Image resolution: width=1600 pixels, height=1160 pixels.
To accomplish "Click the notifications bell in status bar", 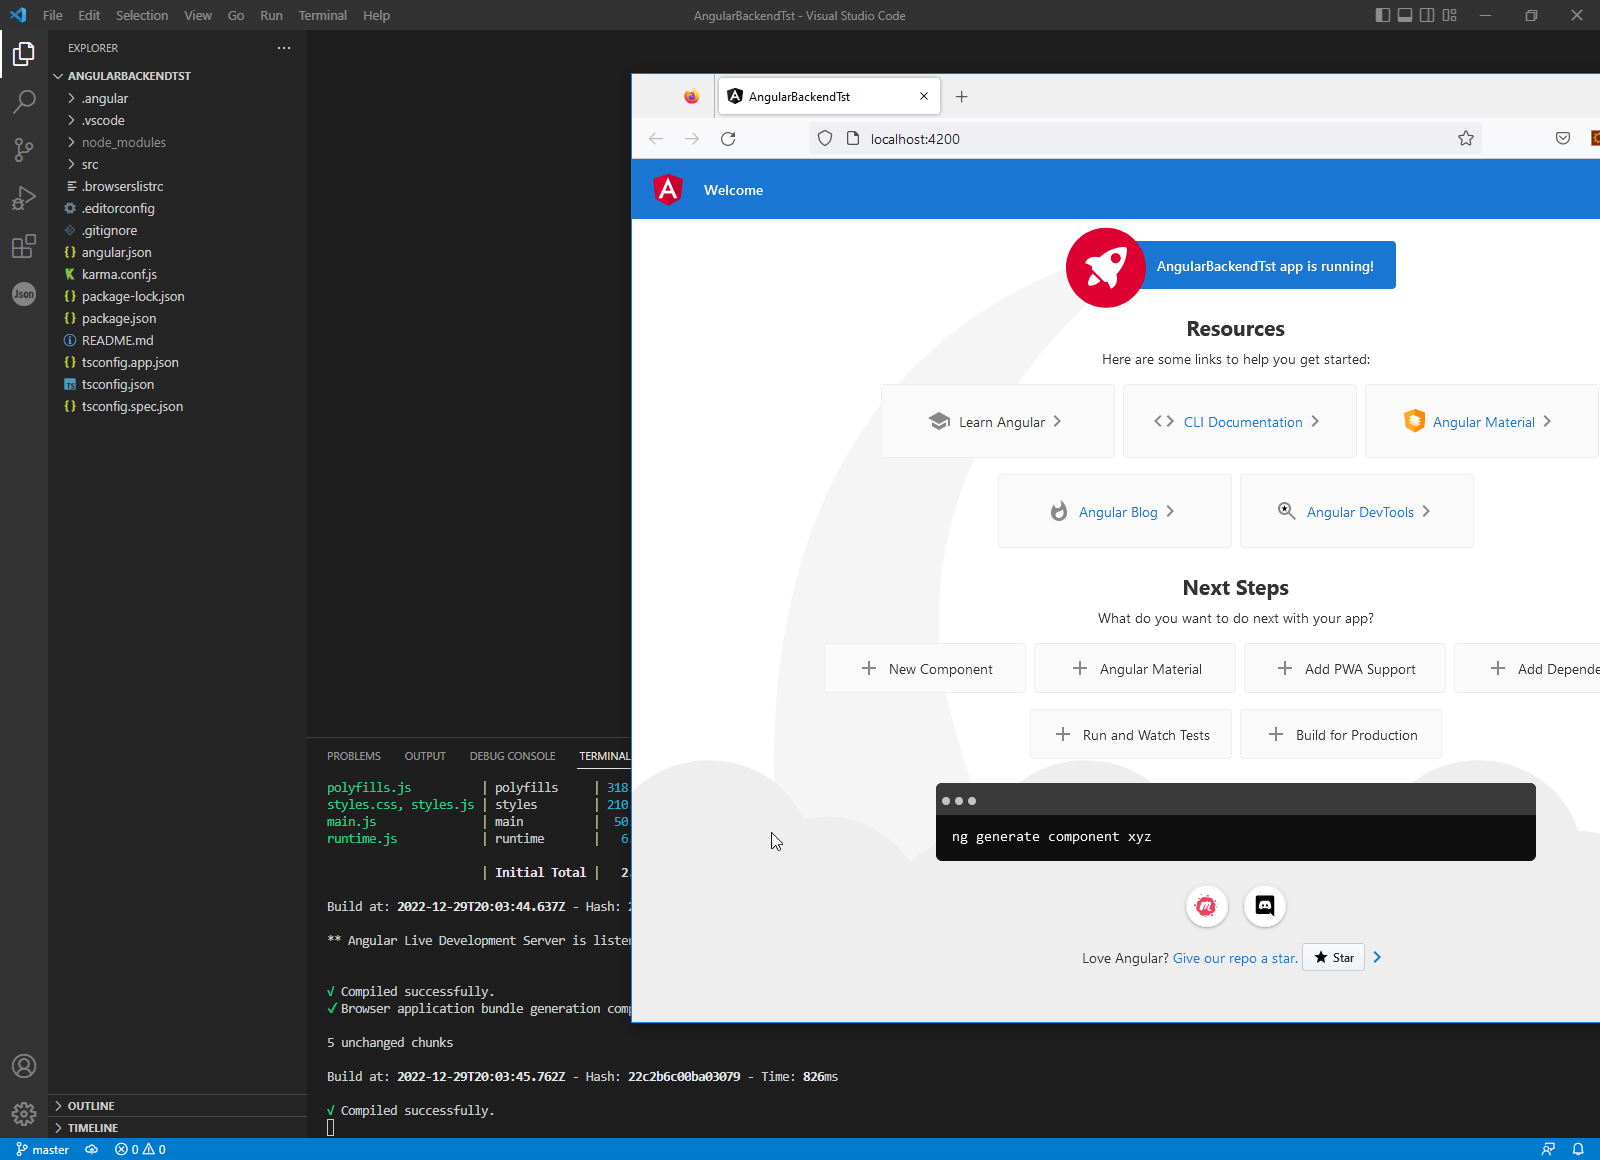I will tap(1578, 1148).
